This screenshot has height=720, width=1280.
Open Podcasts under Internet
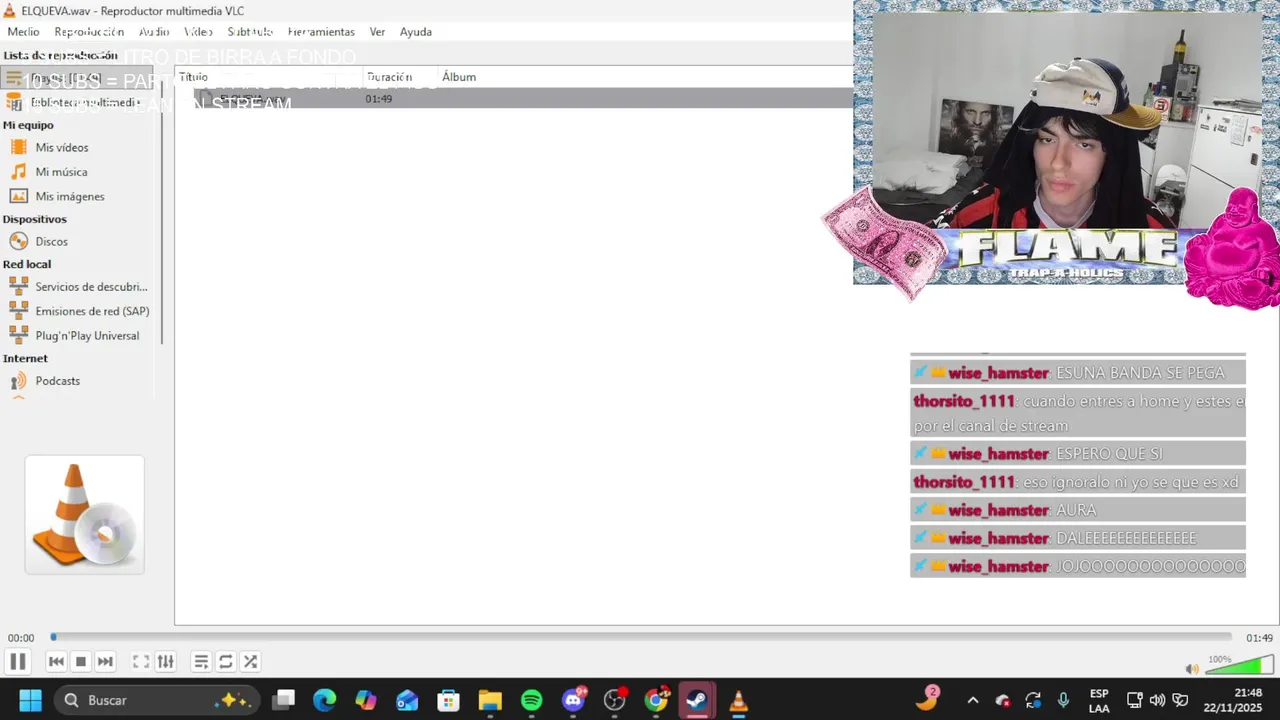point(58,380)
